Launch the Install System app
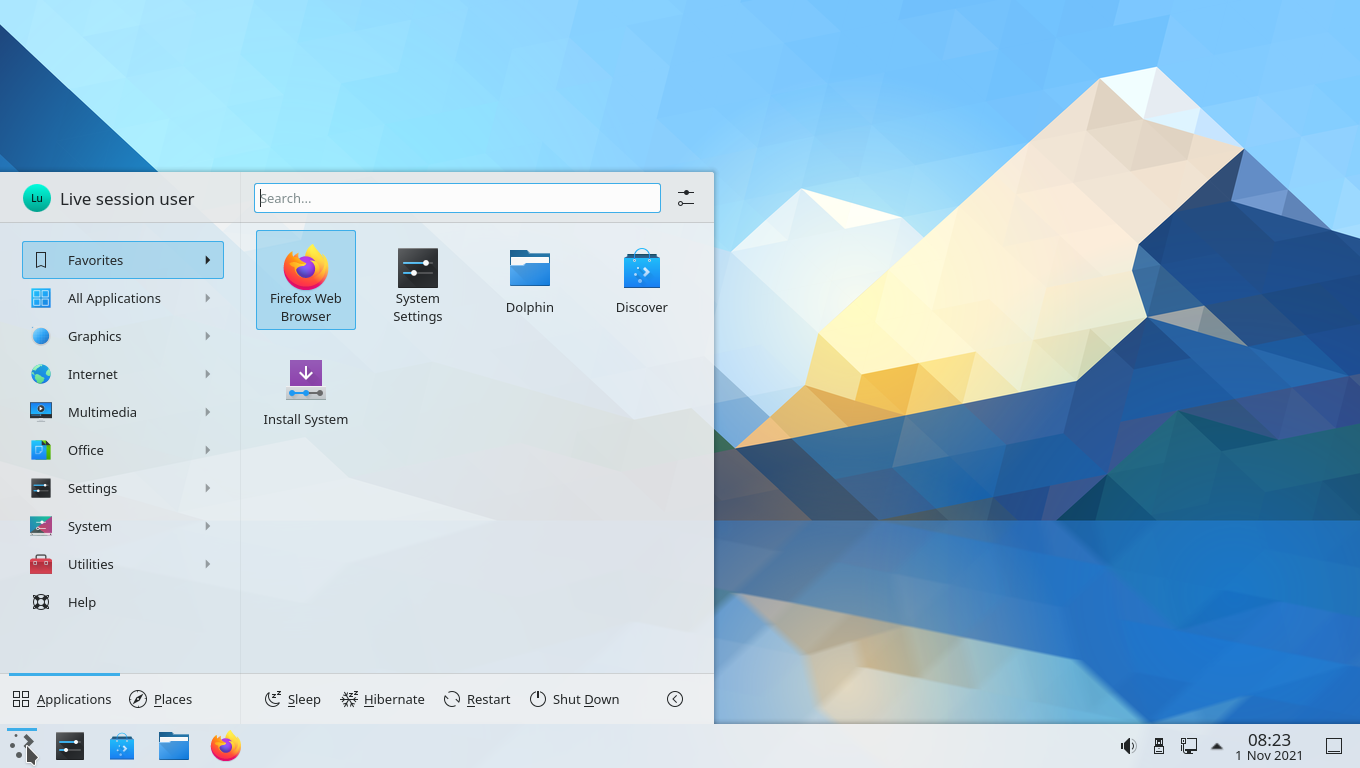The height and width of the screenshot is (768, 1360). [x=306, y=392]
